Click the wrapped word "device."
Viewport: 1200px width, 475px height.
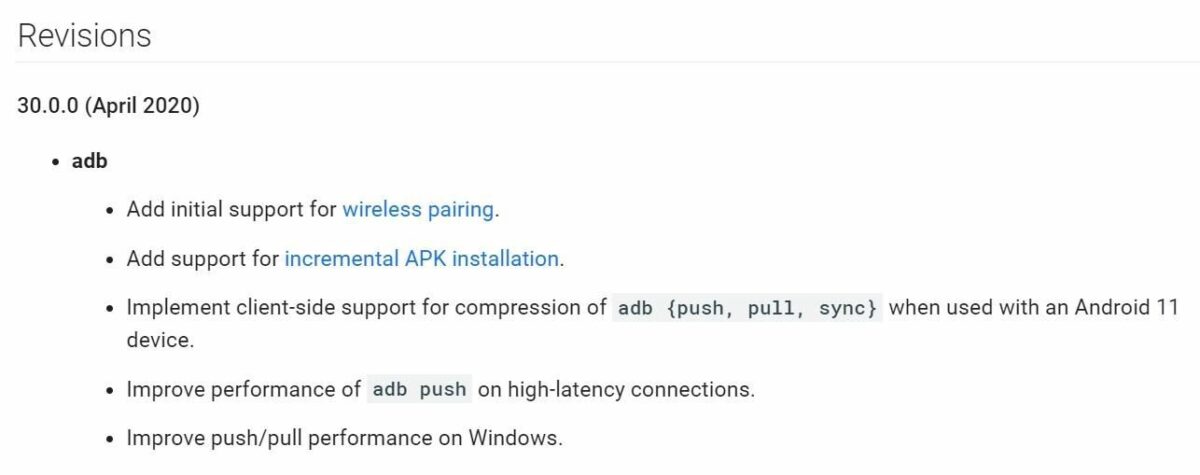(160, 340)
